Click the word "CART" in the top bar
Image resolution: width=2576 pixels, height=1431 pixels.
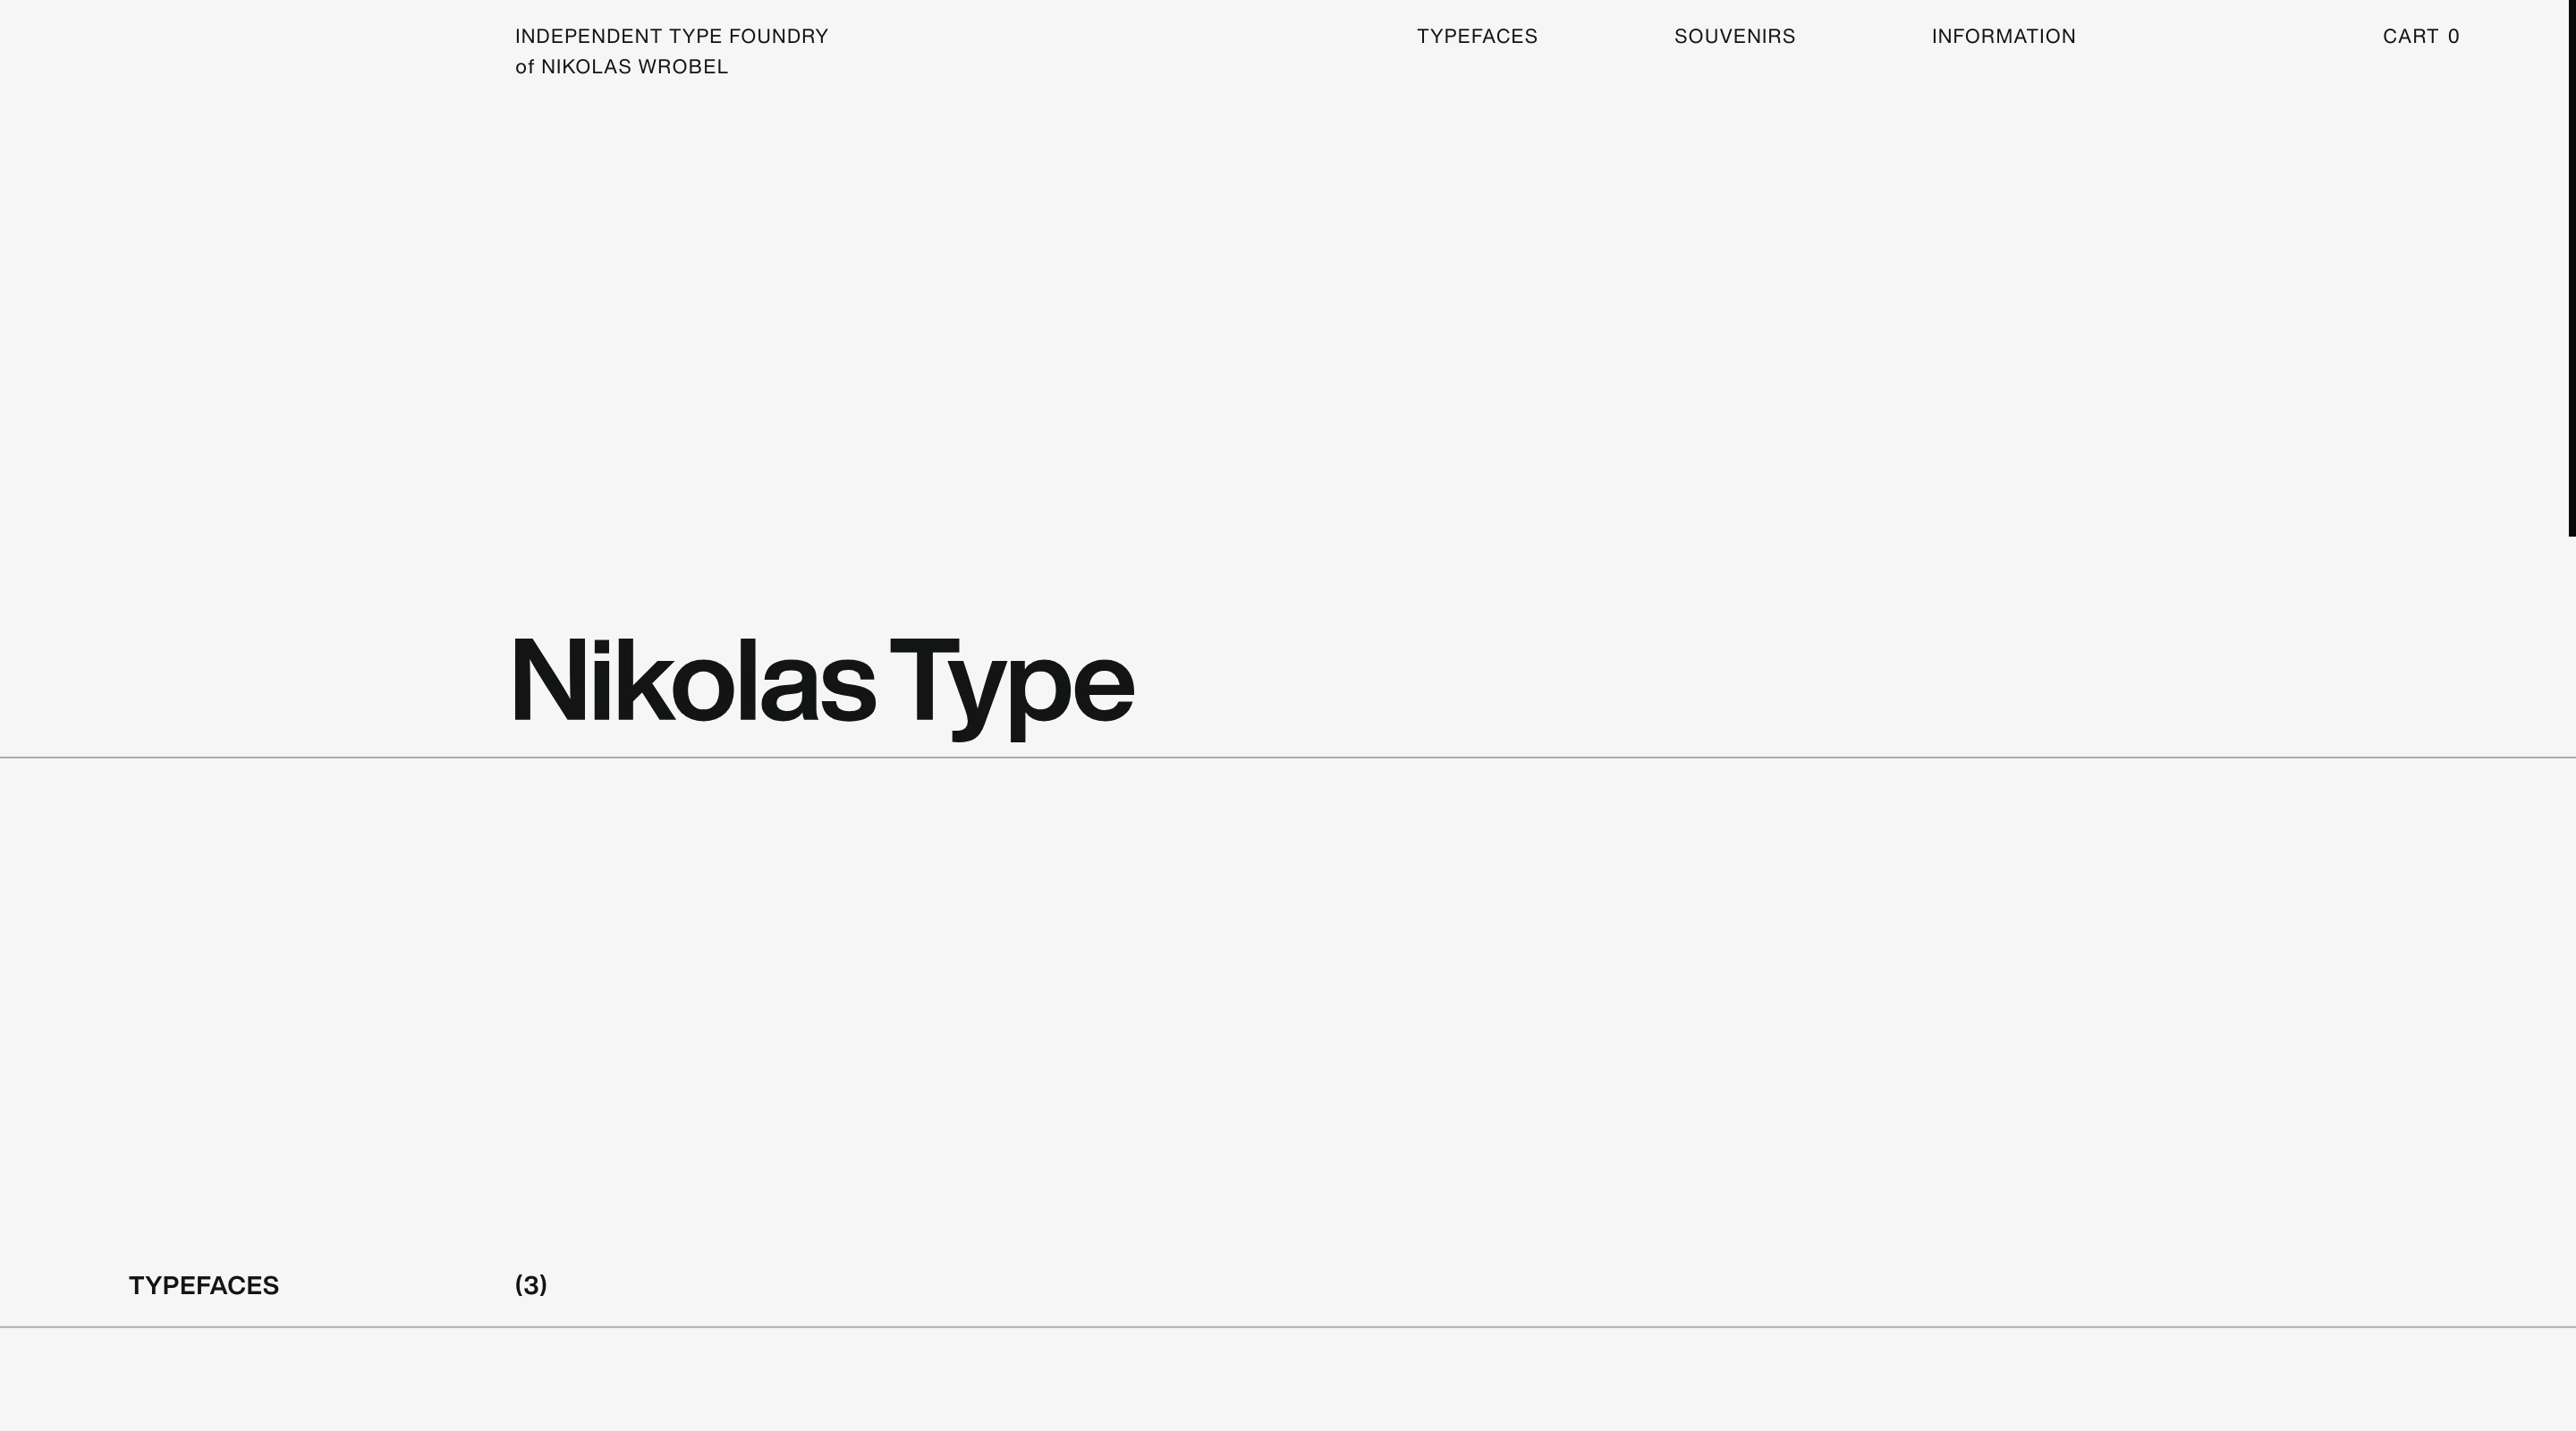pos(2410,37)
